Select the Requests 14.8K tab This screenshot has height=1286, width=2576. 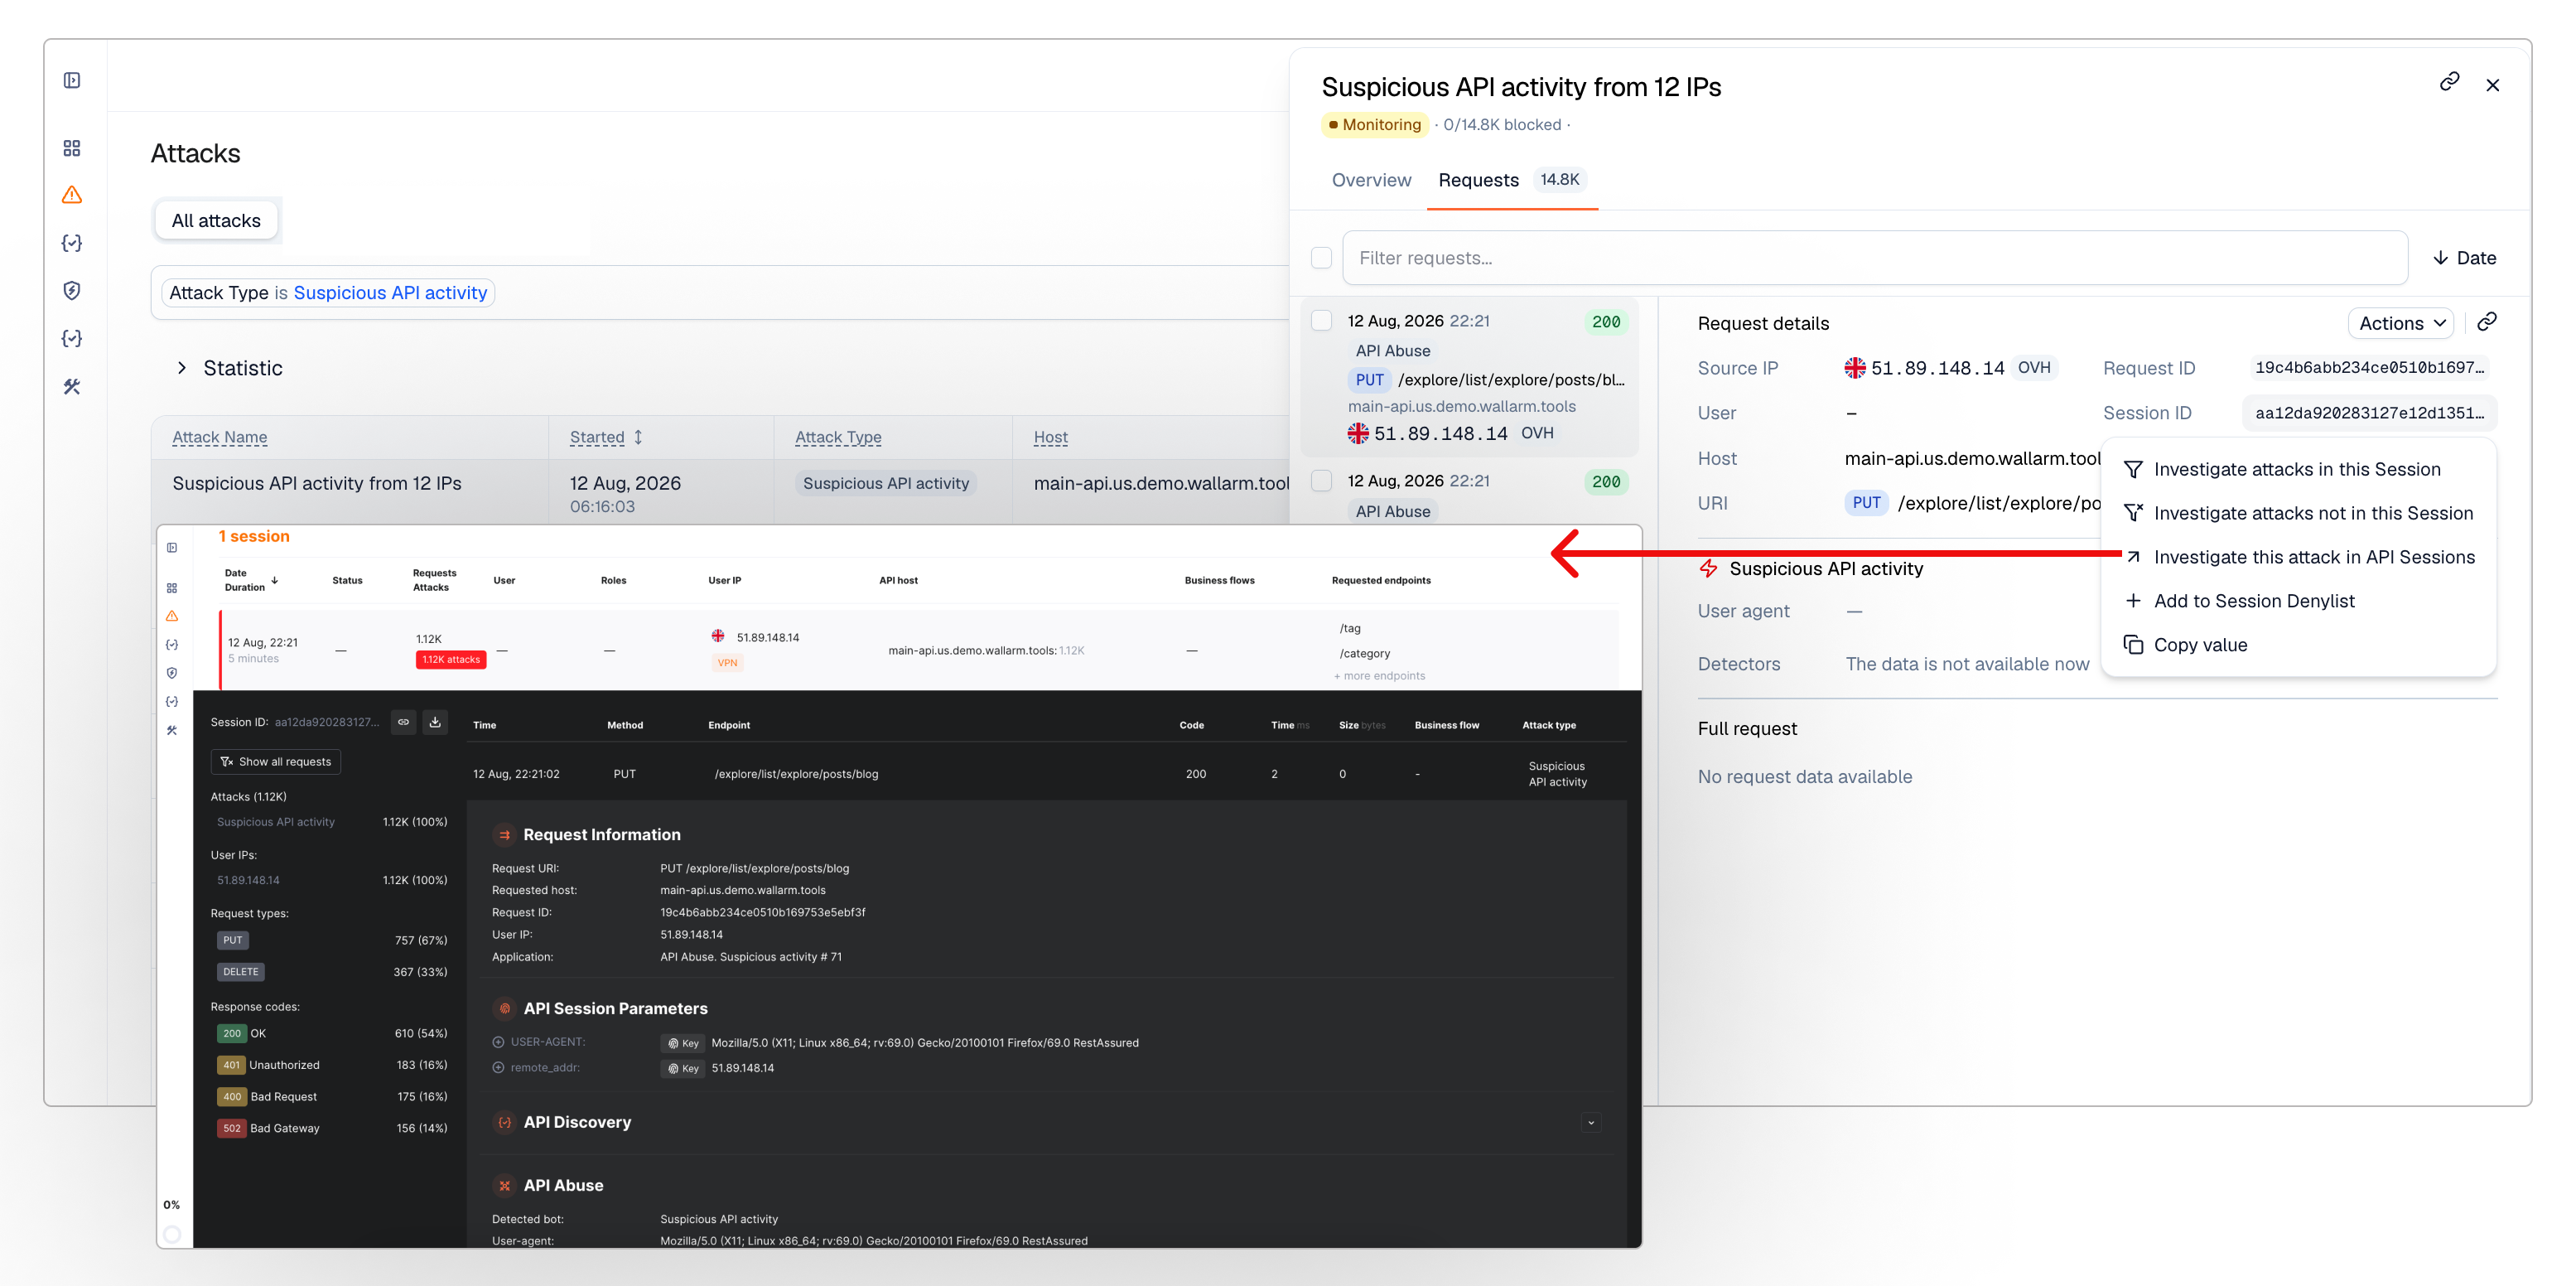[x=1511, y=180]
